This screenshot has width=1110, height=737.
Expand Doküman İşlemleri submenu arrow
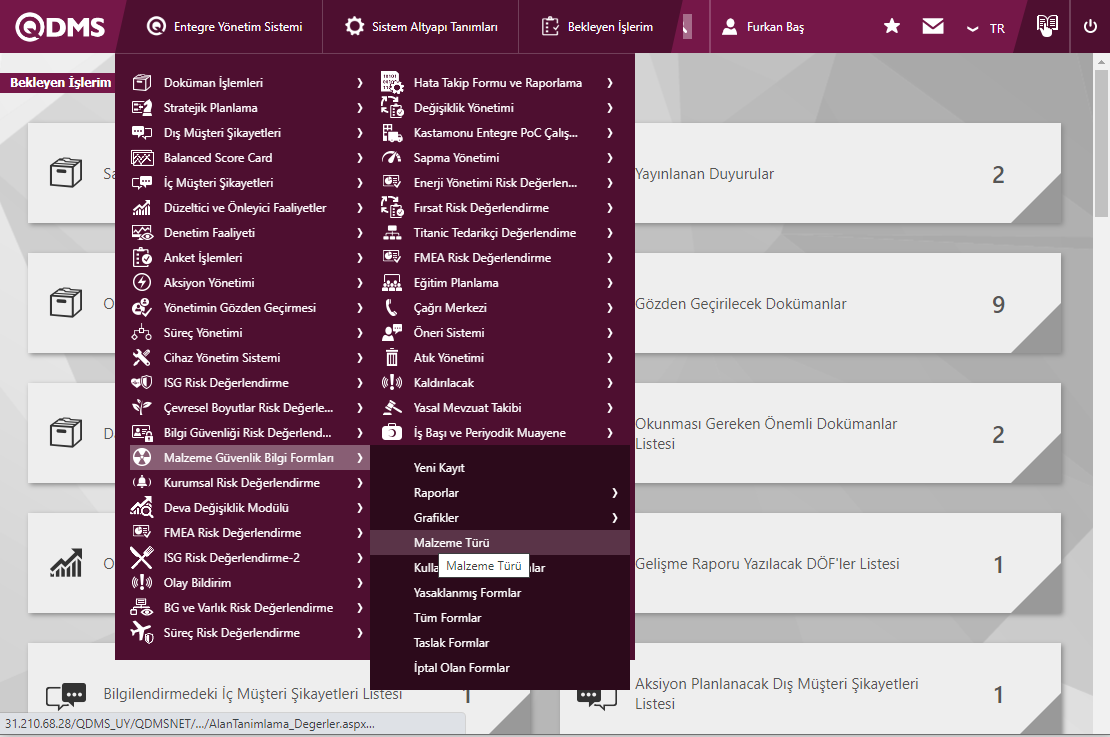click(x=359, y=83)
